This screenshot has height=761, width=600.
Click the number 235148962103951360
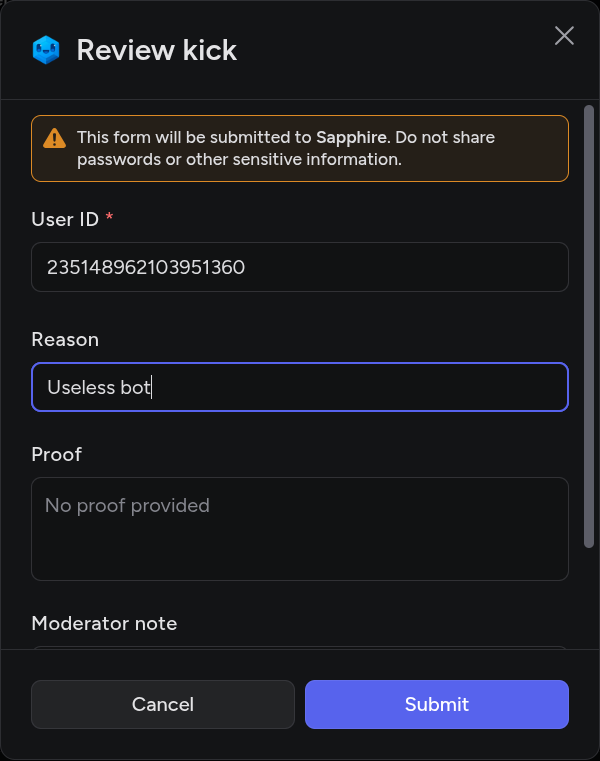pyautogui.click(x=146, y=267)
